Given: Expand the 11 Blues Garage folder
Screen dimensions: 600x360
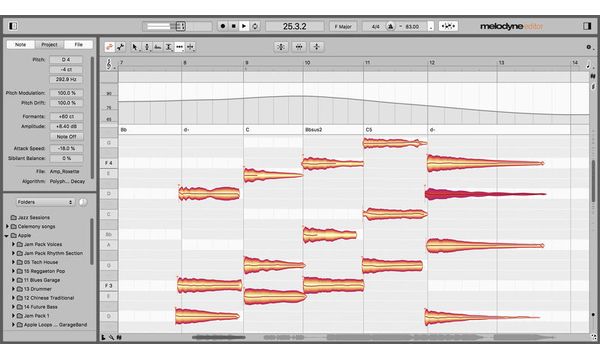Looking at the screenshot, I should click(x=13, y=280).
